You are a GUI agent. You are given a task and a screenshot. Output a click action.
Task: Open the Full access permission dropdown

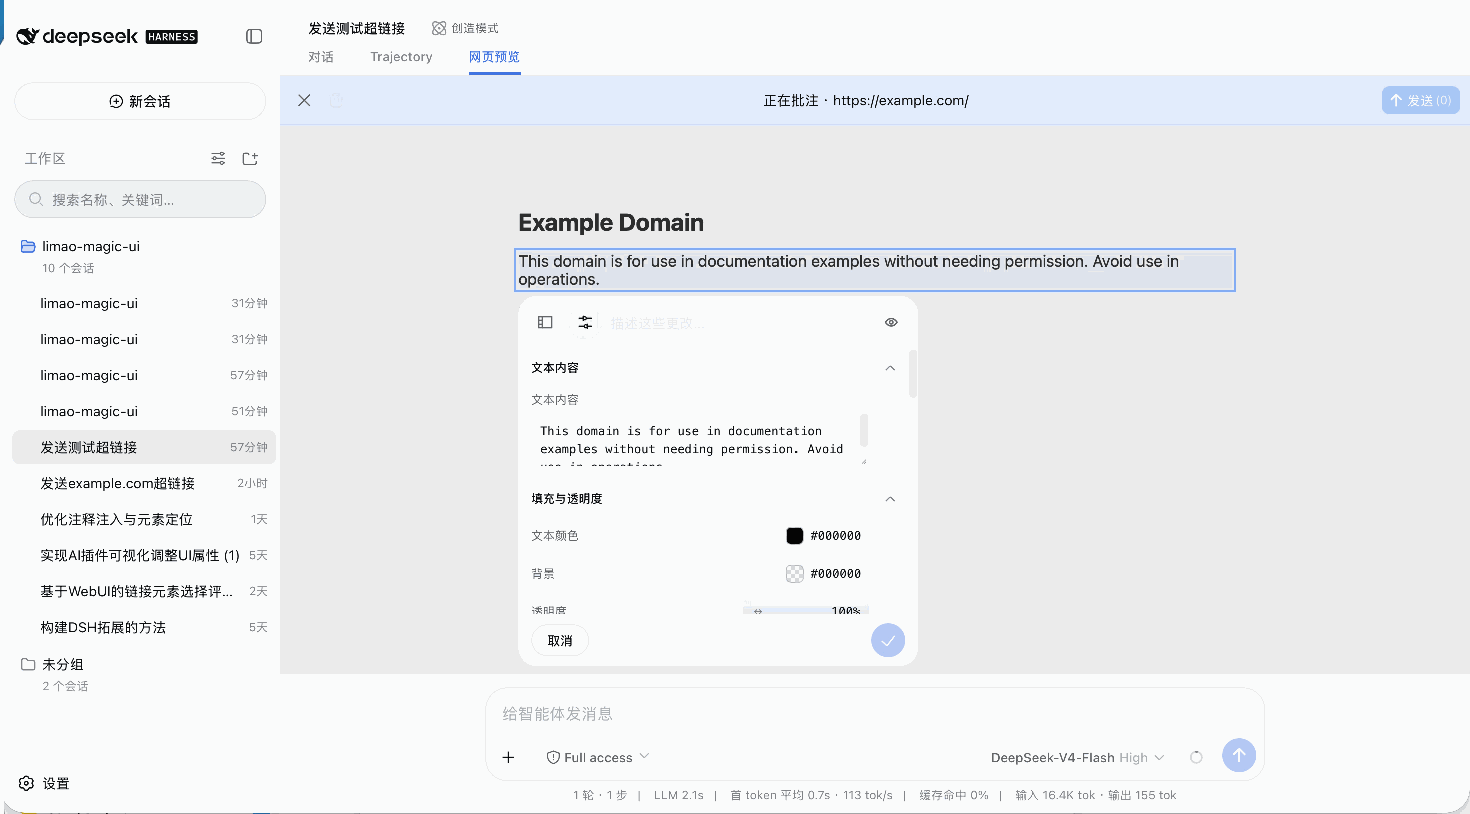tap(598, 757)
